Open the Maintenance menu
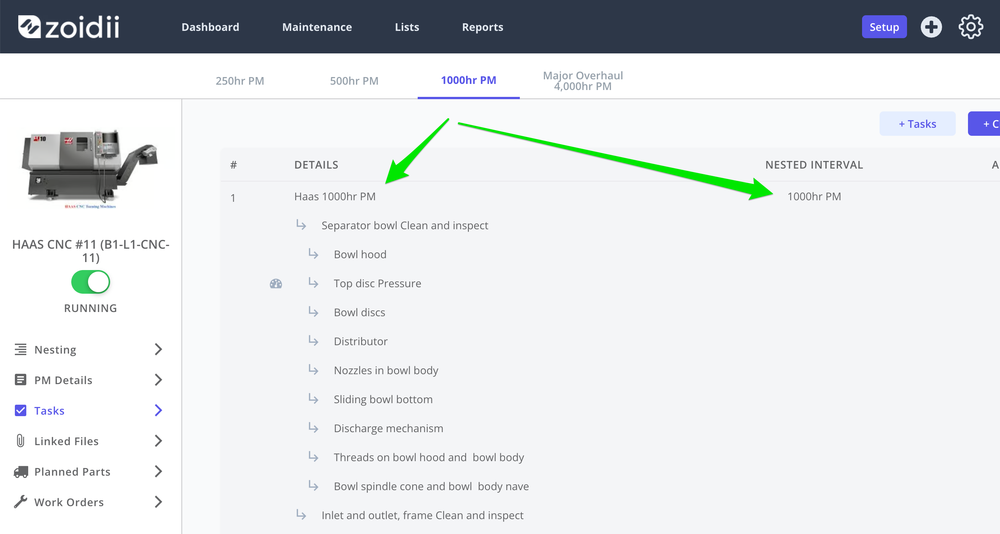Screen dimensions: 1000x534 click(317, 27)
